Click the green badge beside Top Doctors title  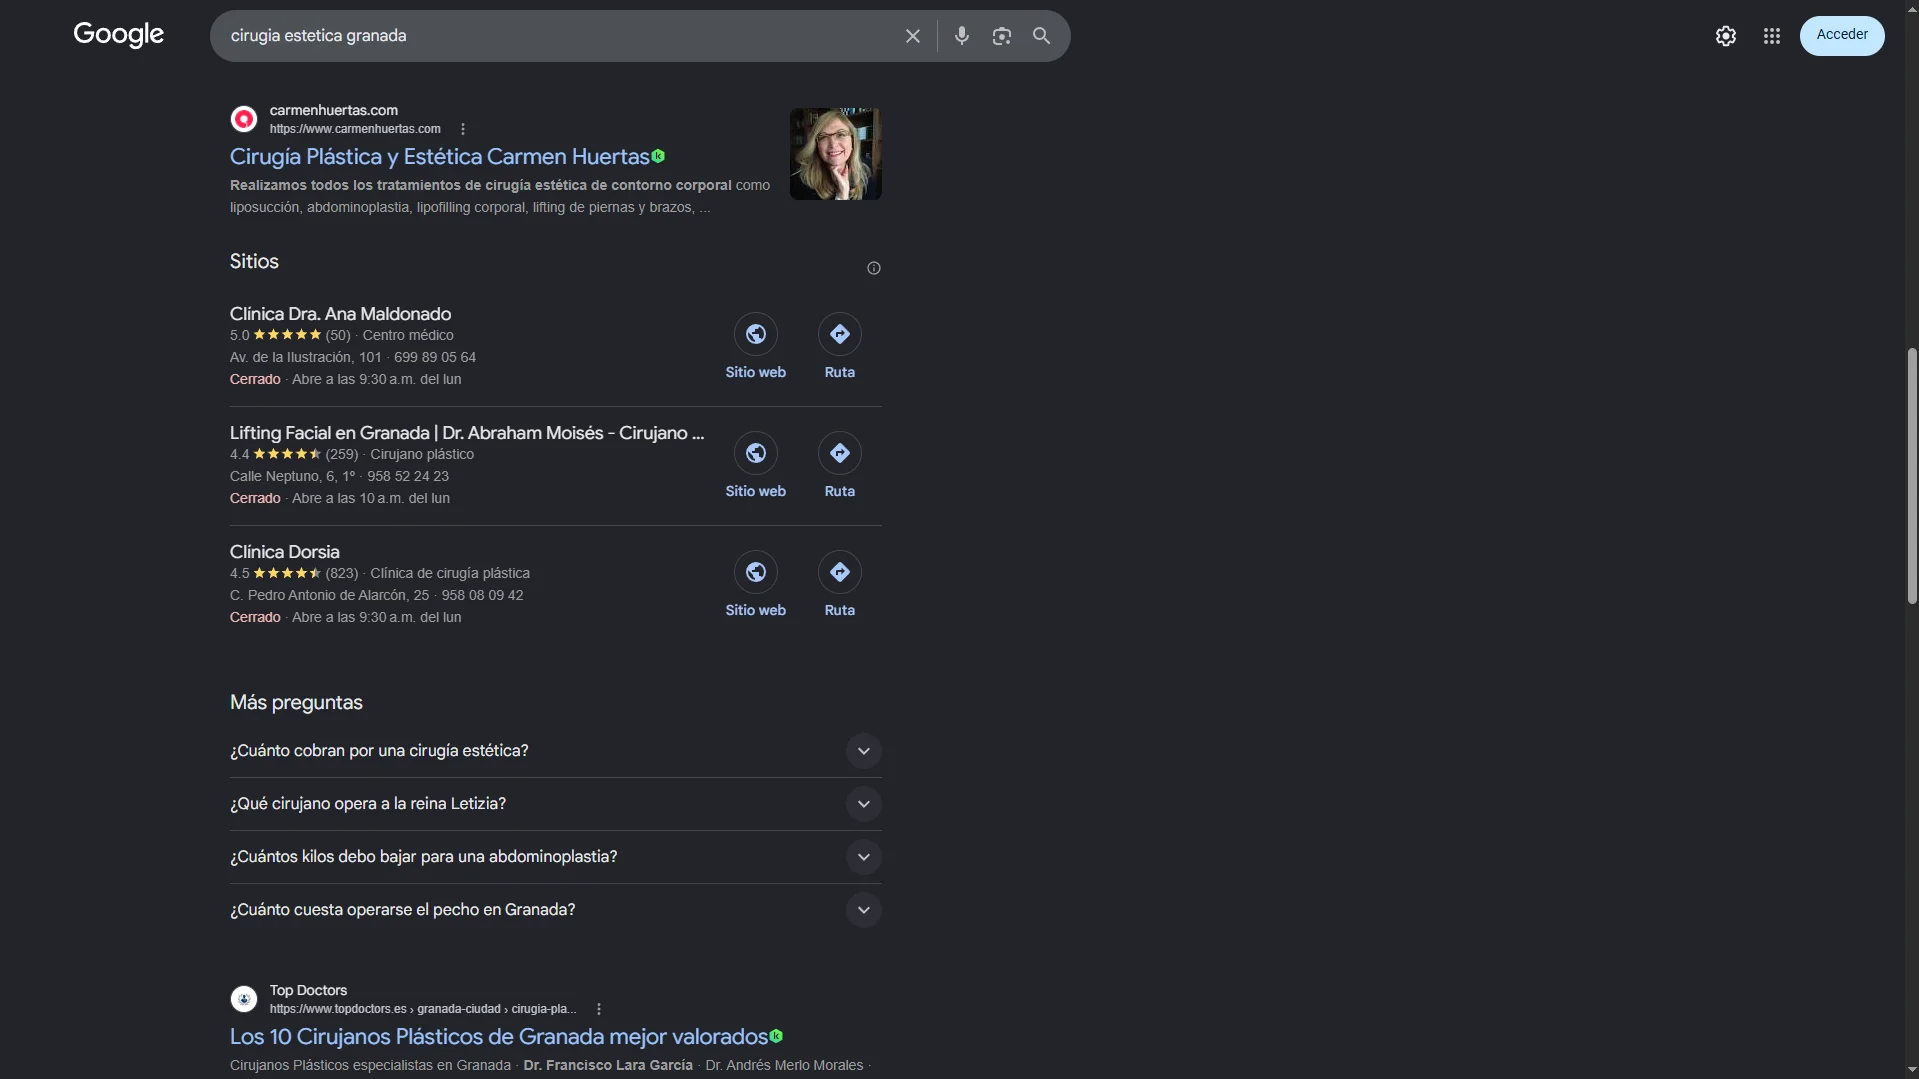776,1036
